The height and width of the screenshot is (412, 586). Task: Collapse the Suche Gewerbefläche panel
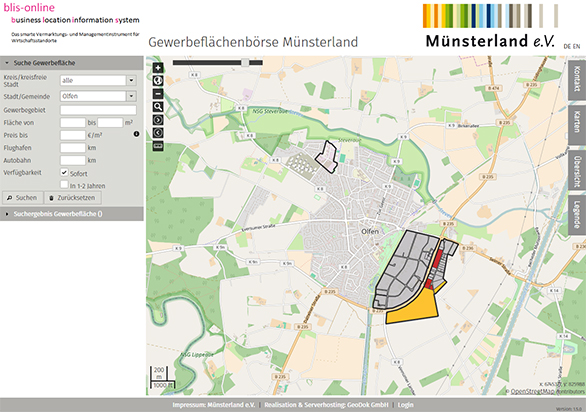(72, 63)
